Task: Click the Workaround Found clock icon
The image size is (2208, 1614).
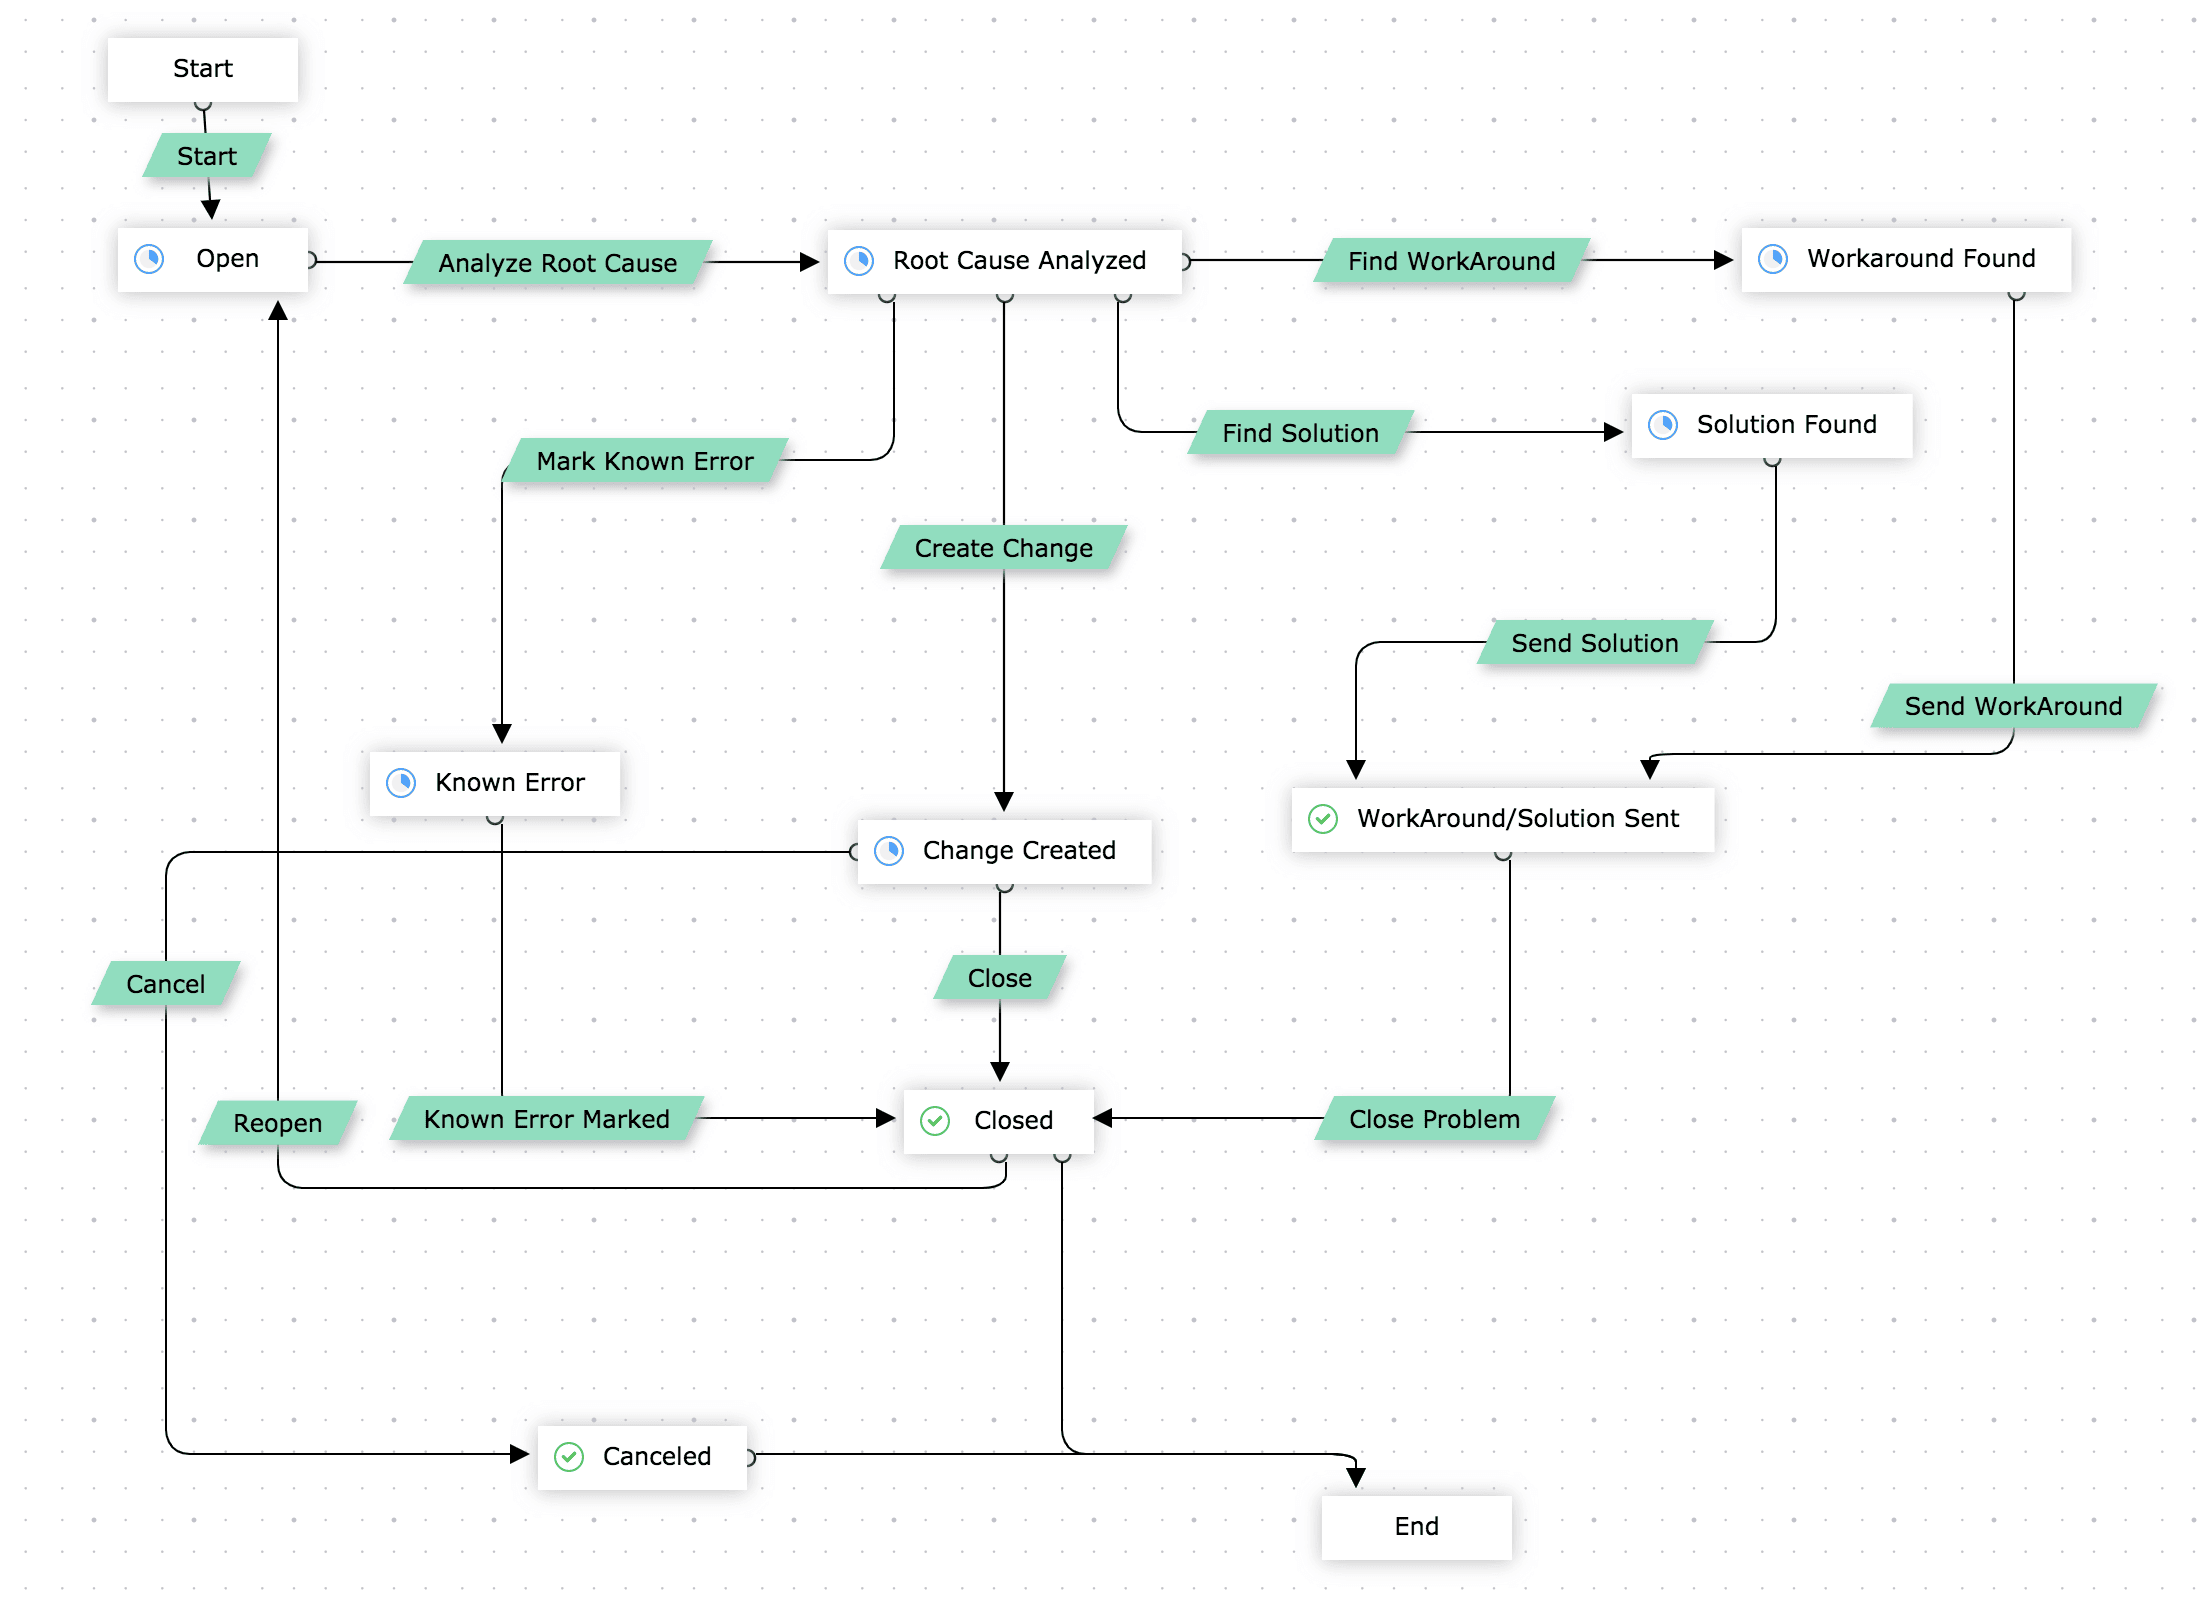Action: (1773, 259)
